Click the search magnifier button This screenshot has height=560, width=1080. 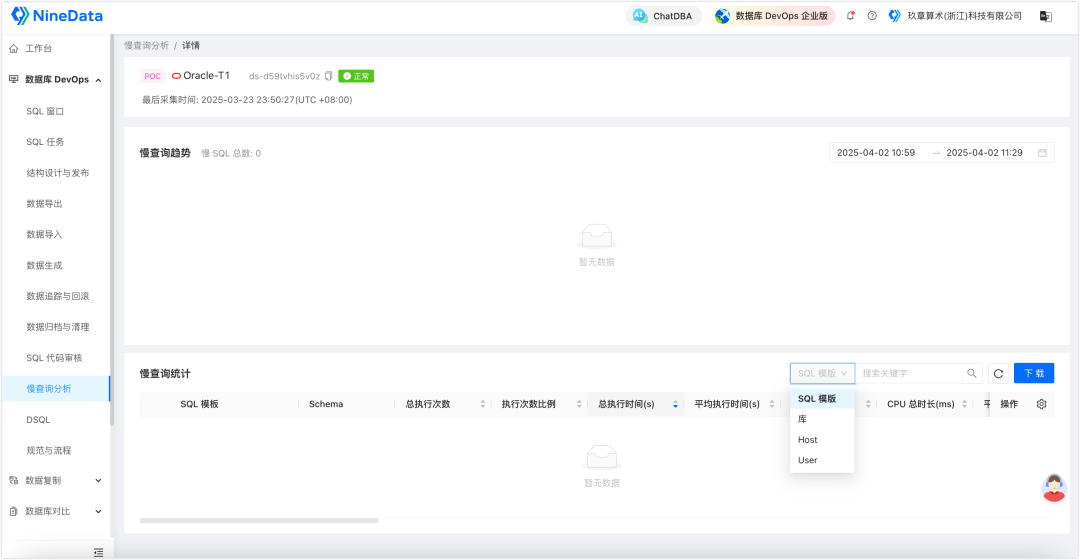(972, 373)
